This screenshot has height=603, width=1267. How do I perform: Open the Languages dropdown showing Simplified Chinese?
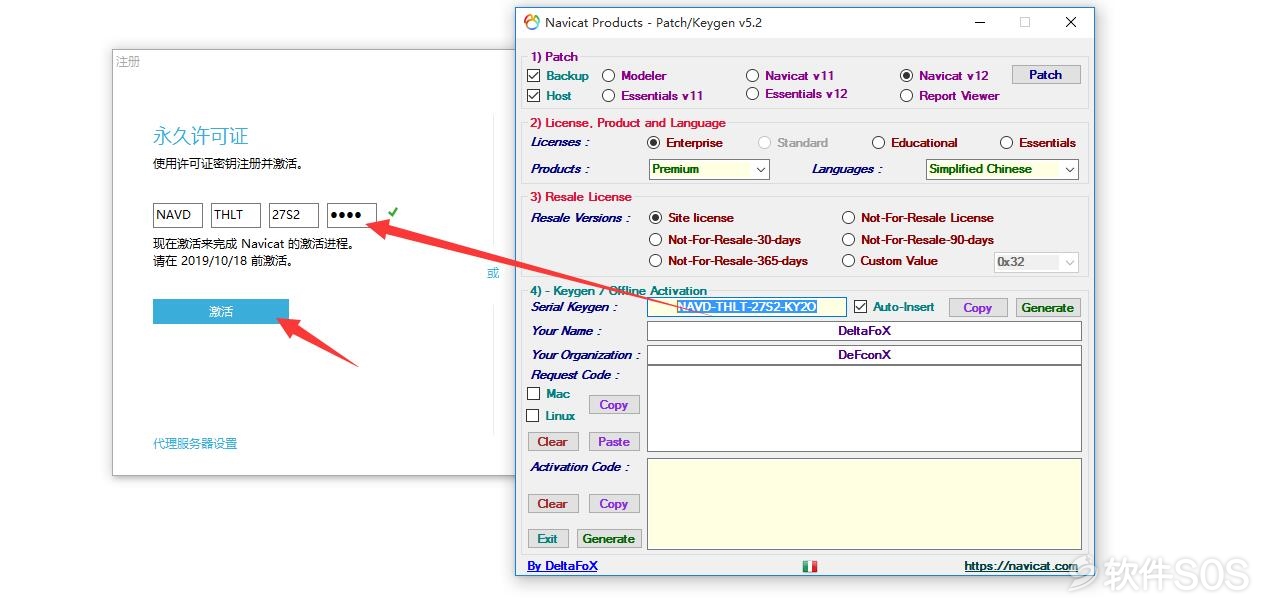(1003, 170)
